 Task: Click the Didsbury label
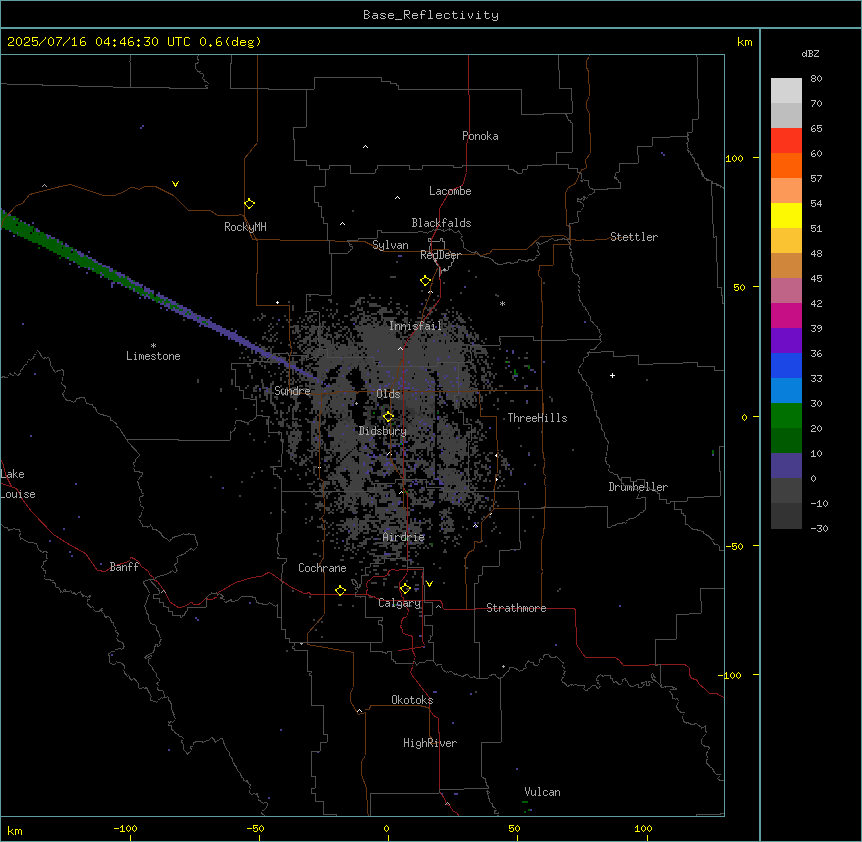tap(382, 431)
